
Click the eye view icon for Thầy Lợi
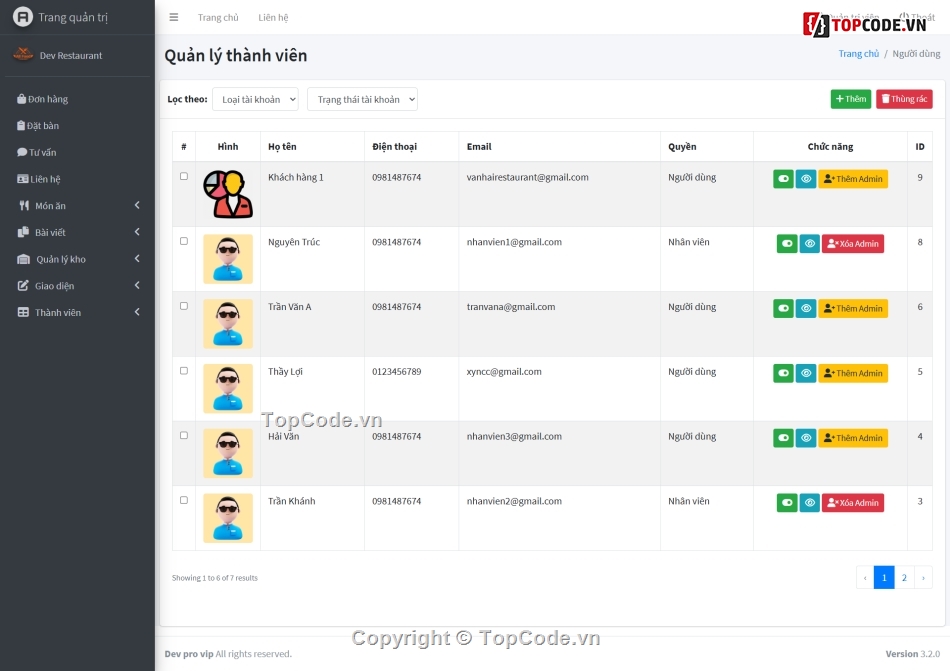pyautogui.click(x=806, y=373)
